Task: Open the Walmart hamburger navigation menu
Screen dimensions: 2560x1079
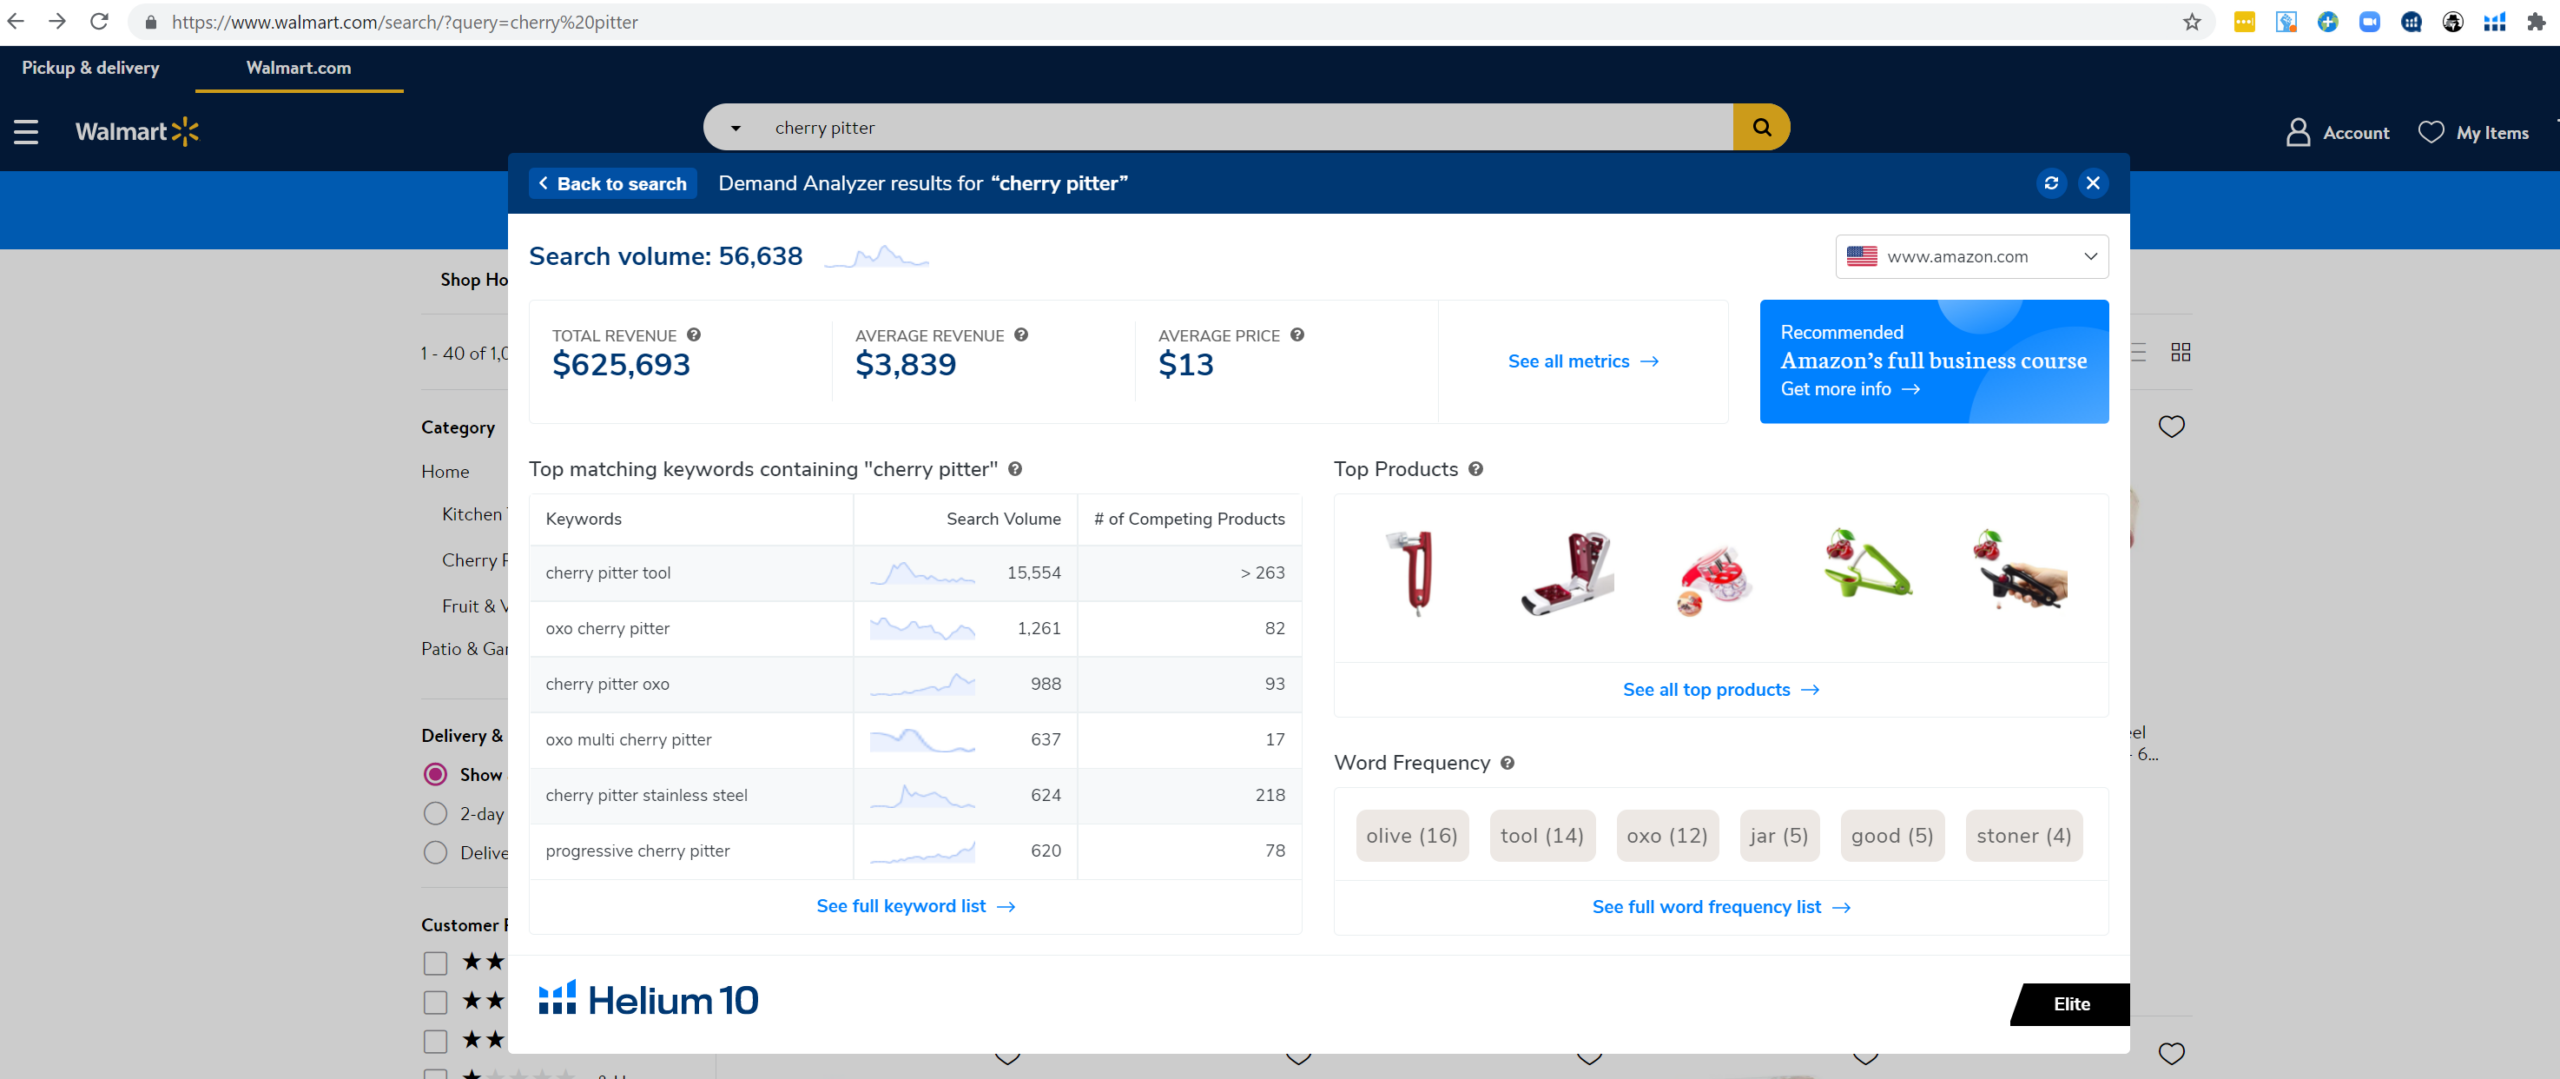Action: tap(25, 131)
